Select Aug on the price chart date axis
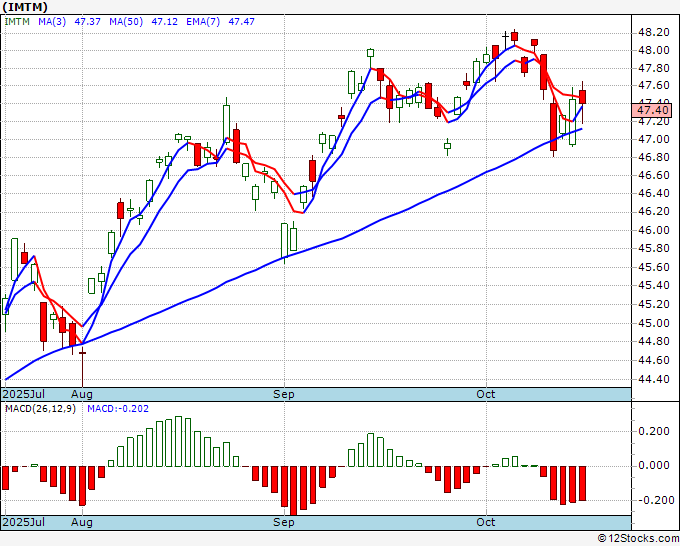 pos(82,394)
